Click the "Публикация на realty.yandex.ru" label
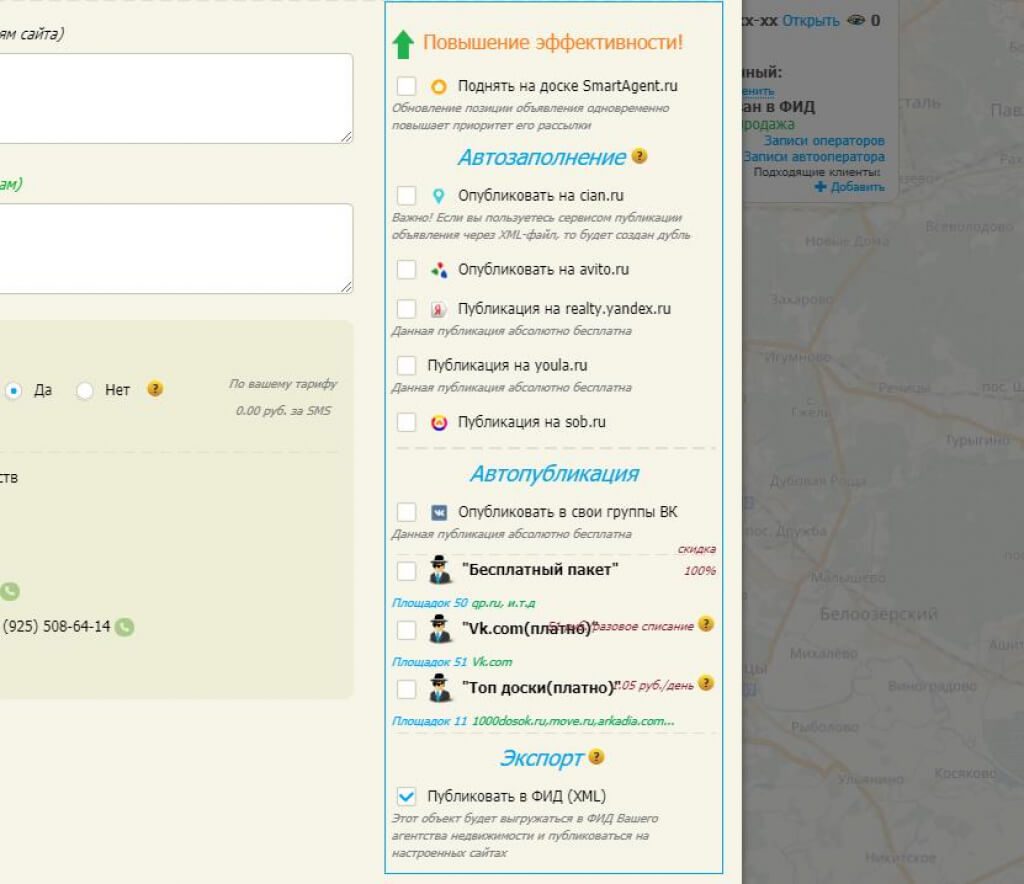The width and height of the screenshot is (1024, 884). point(564,309)
